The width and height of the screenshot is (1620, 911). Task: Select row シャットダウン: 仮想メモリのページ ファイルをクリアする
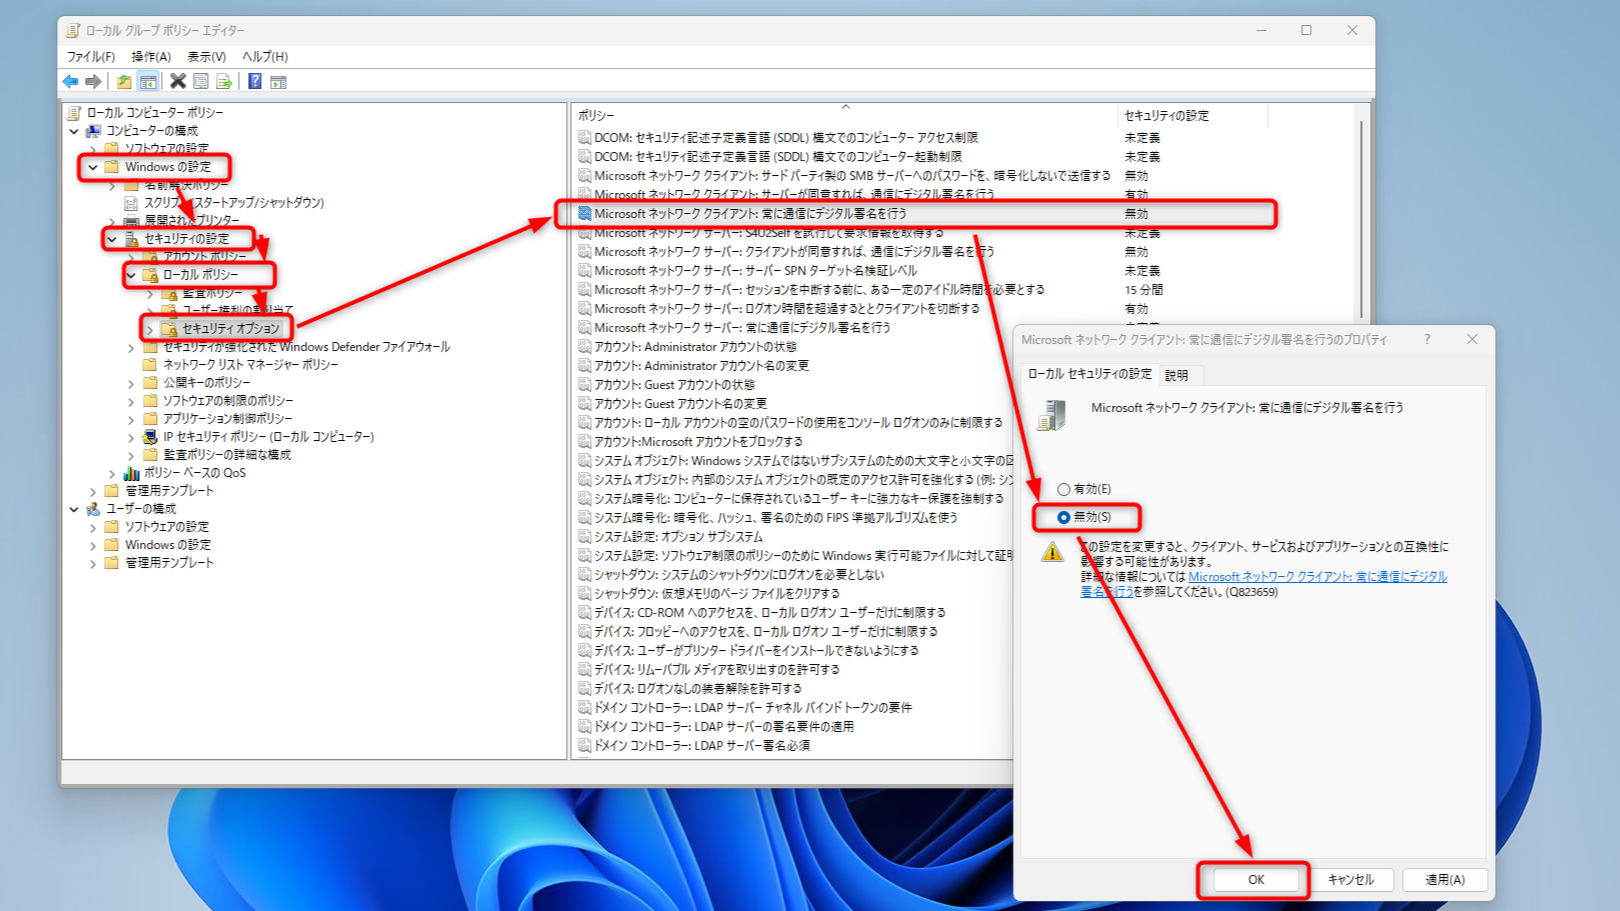click(x=716, y=594)
